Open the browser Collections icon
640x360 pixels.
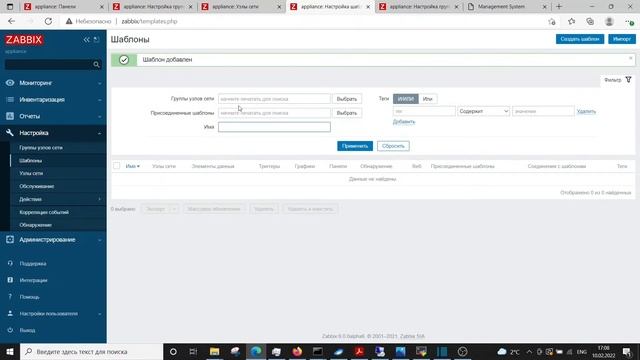(x=590, y=22)
